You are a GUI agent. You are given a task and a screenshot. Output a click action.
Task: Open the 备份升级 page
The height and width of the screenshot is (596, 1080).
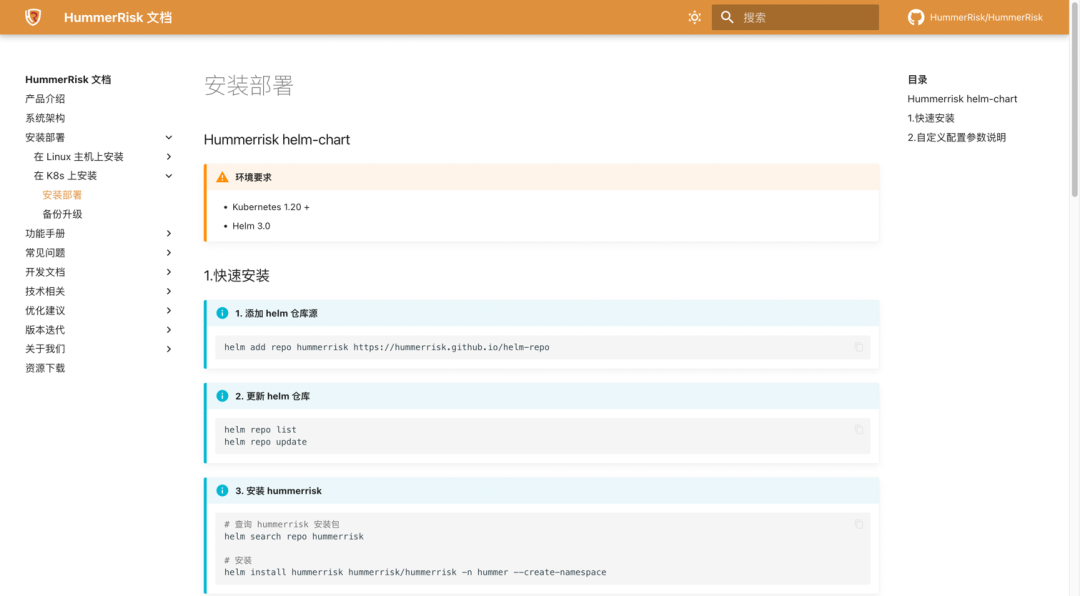(62, 214)
